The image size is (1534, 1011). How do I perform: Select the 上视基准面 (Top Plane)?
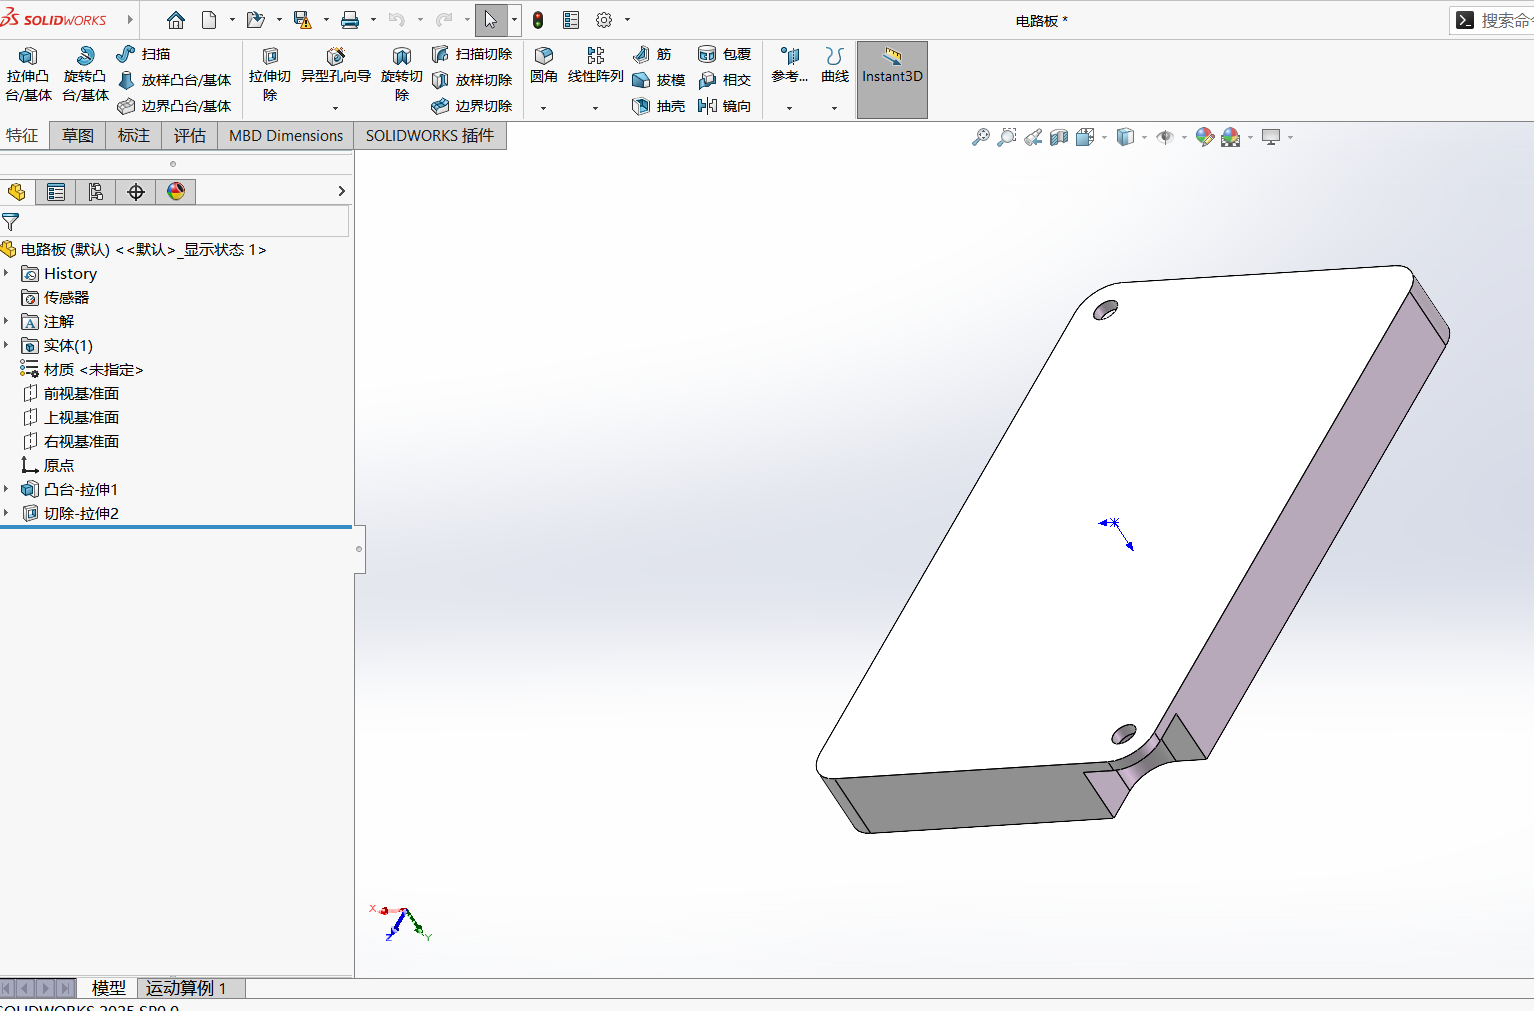[71, 417]
